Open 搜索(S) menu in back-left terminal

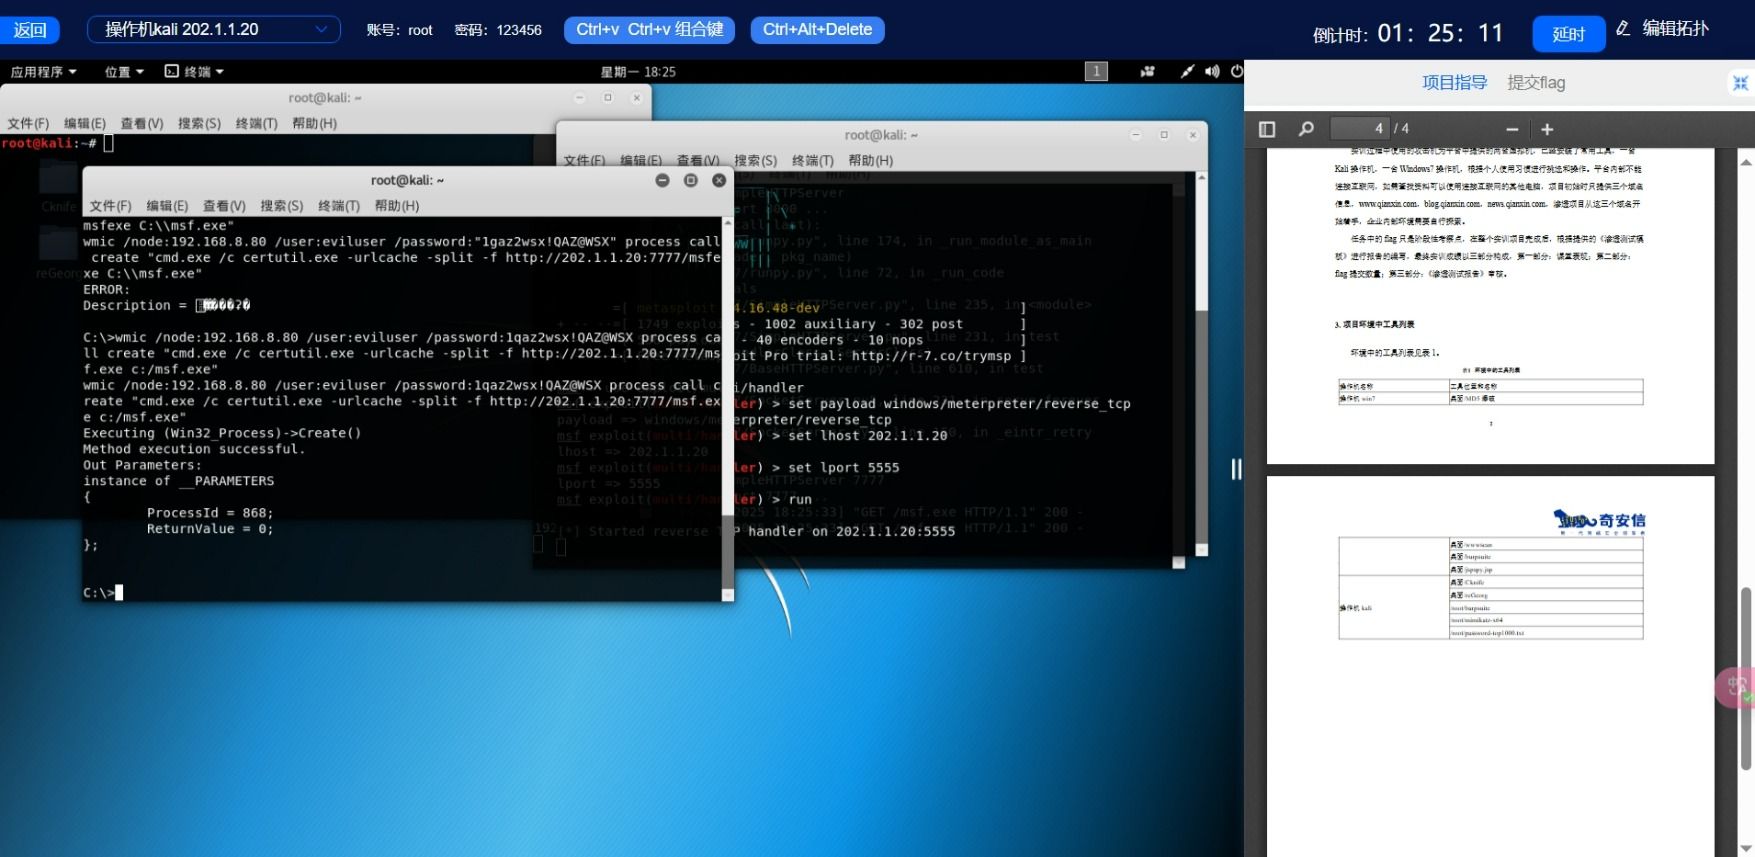[199, 124]
